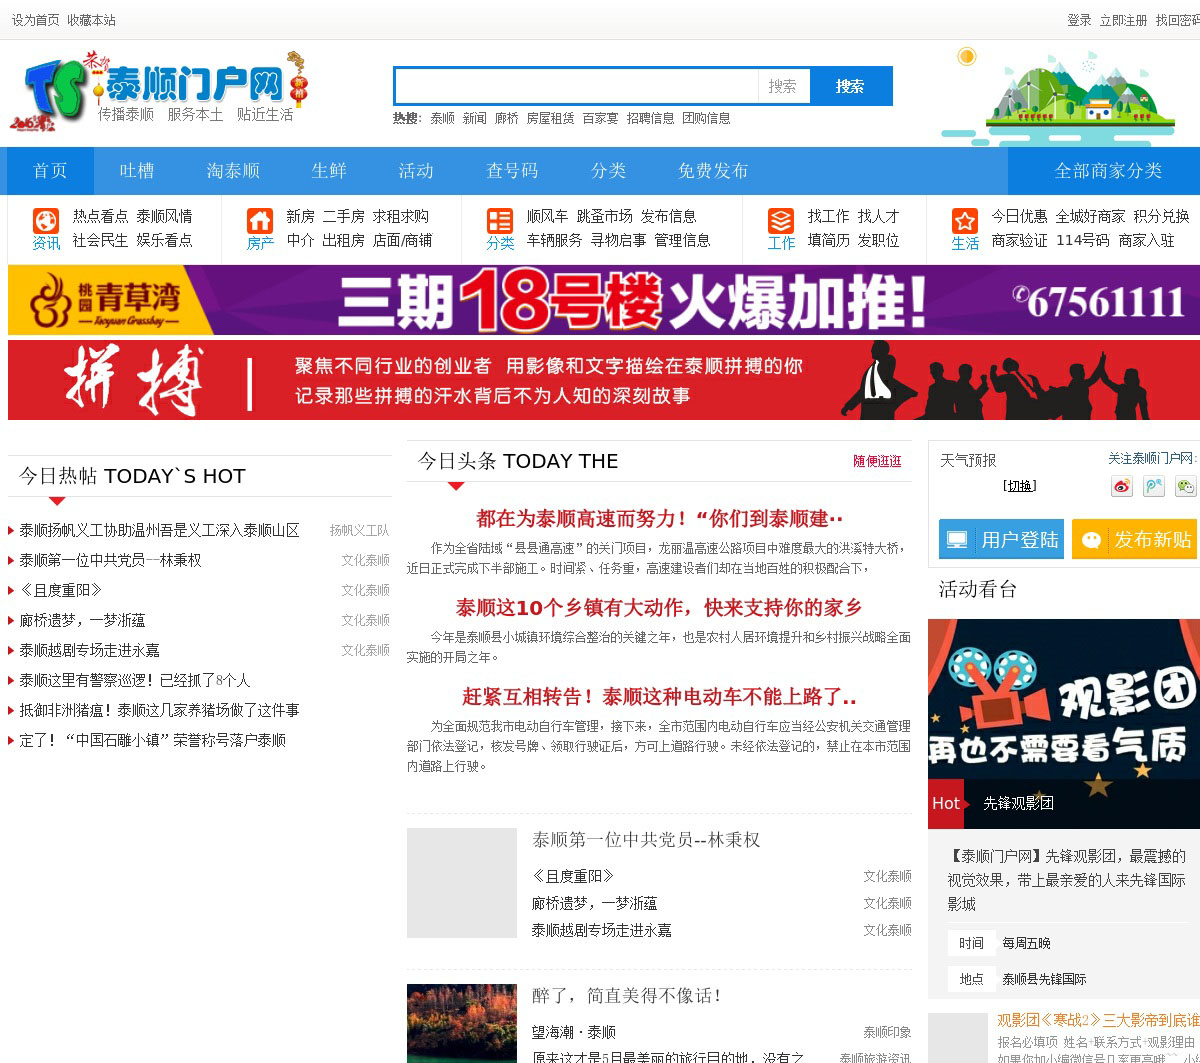
Task: Open article 醉了，简直美得不像话！
Action: coord(627,996)
